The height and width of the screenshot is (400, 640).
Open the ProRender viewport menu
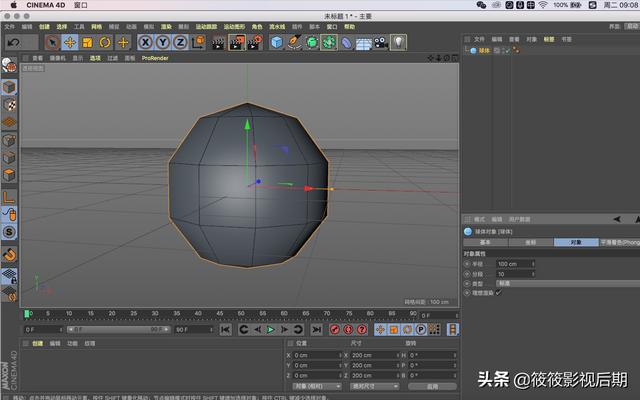[155, 58]
